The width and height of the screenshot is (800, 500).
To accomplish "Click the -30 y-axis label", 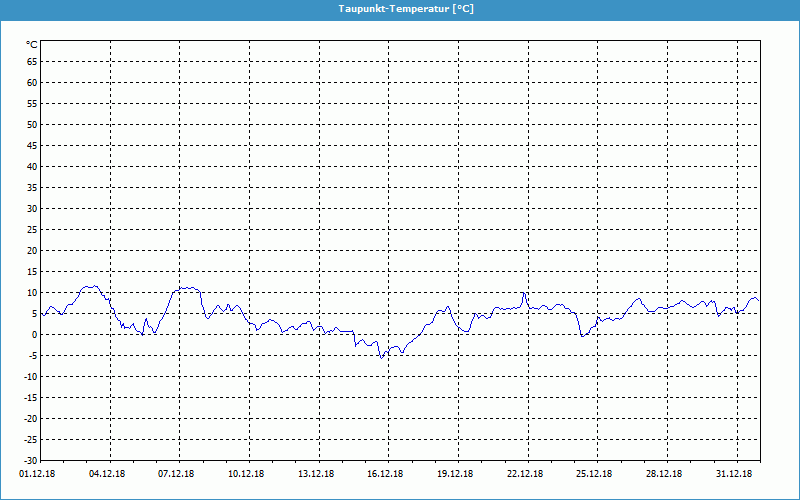I will coord(29,460).
